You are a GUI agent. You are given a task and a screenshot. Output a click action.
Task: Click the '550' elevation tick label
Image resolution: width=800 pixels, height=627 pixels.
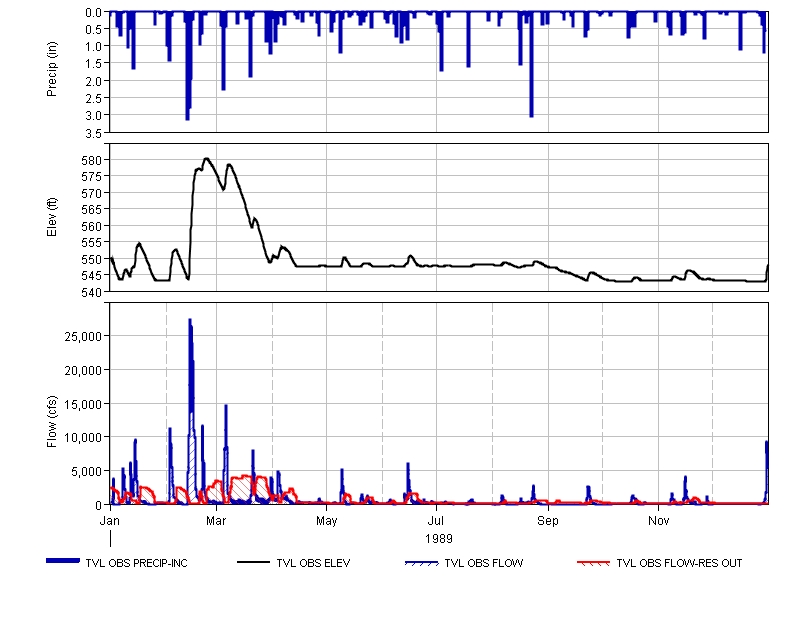pos(92,259)
